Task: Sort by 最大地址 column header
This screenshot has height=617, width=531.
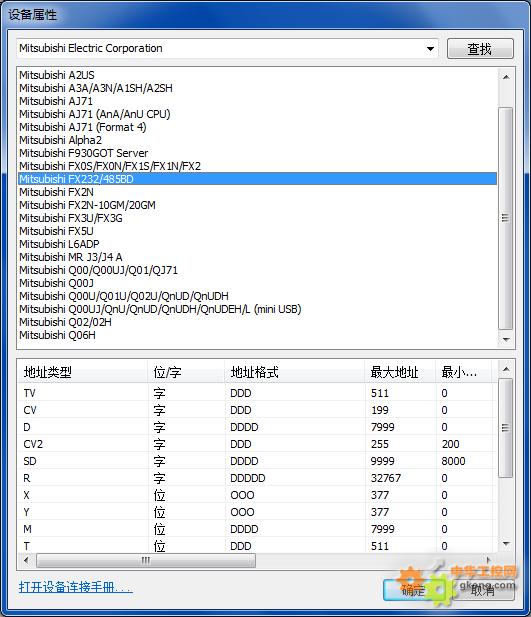Action: click(x=400, y=372)
